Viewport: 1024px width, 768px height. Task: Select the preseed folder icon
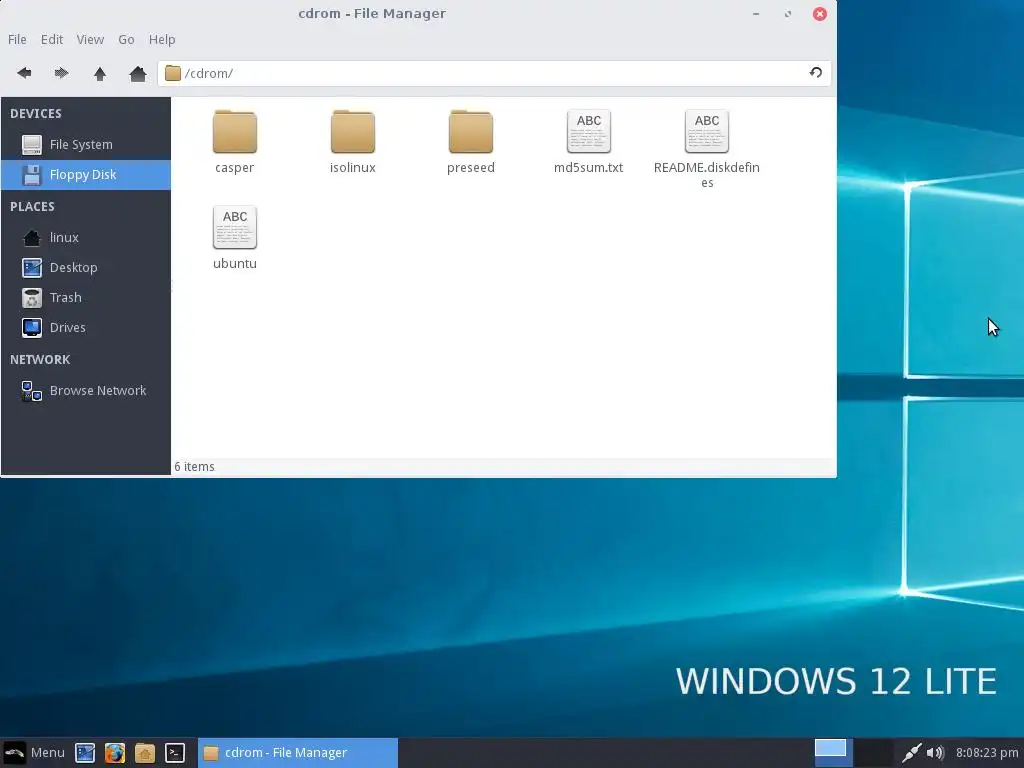tap(471, 131)
